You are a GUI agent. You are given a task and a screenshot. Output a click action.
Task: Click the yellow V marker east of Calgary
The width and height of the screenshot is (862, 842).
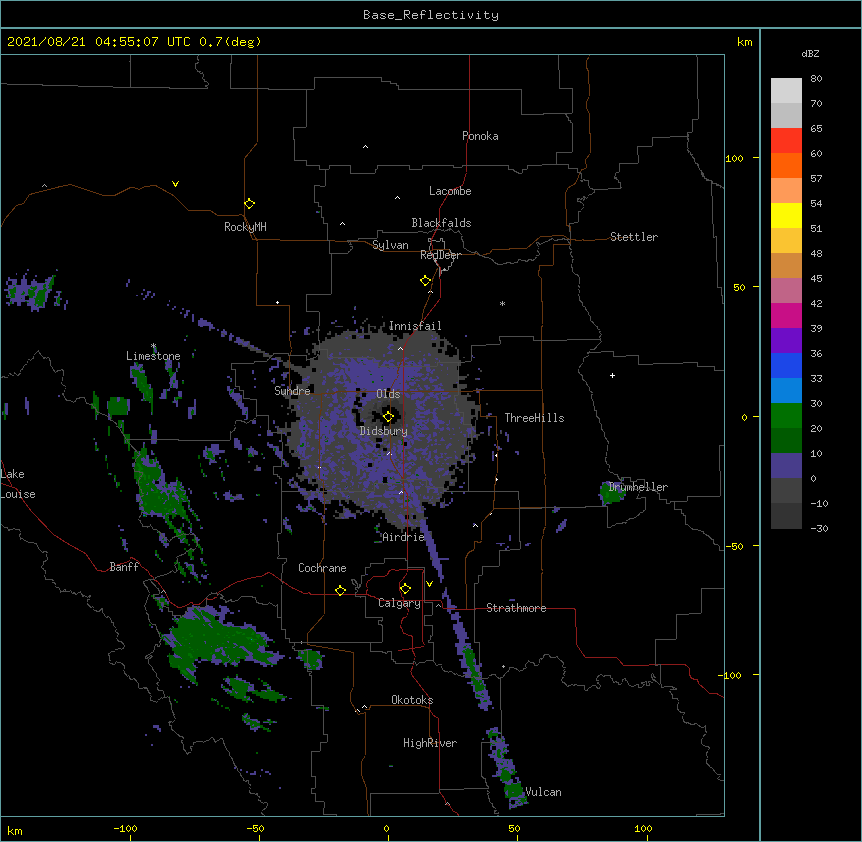pos(429,584)
